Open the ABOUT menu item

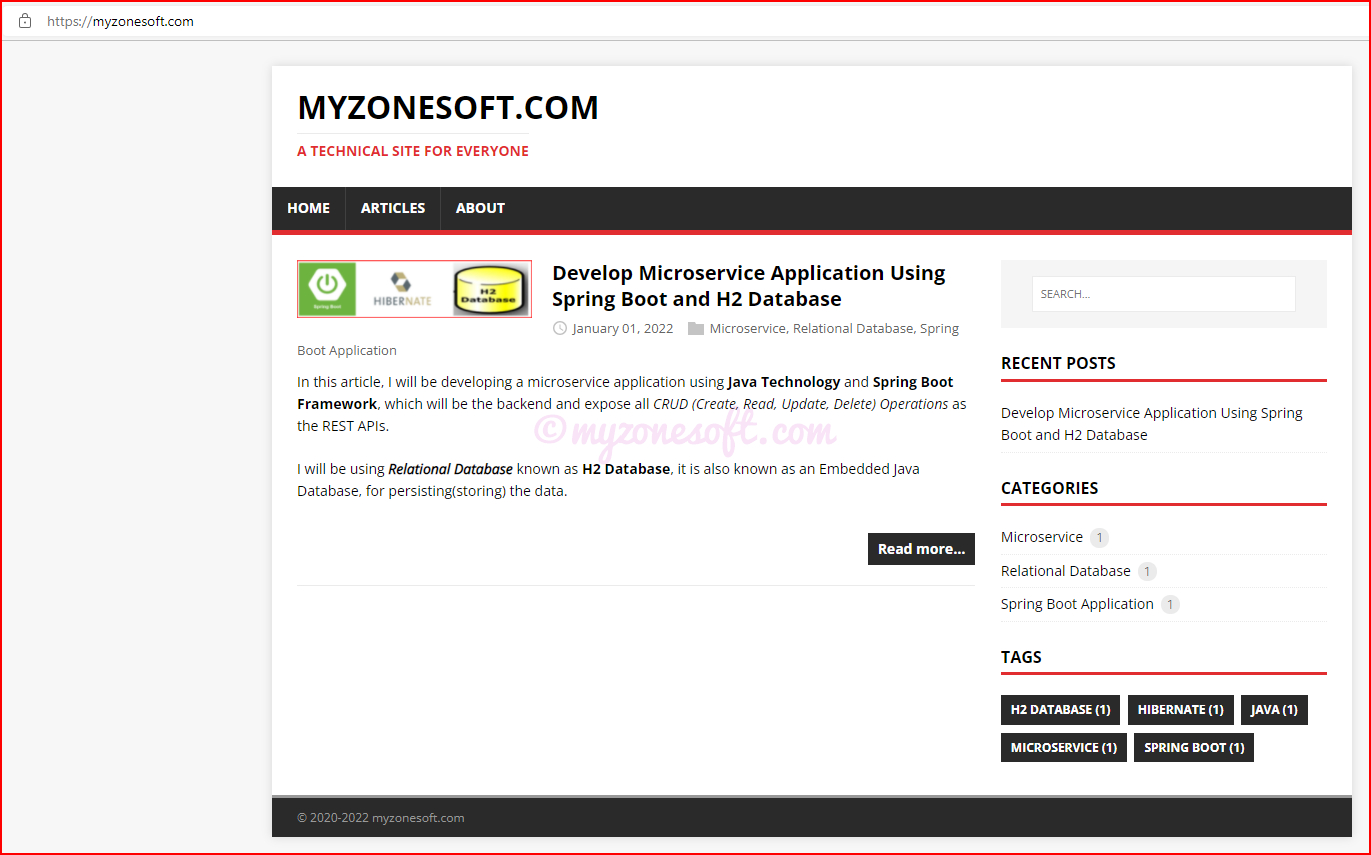pyautogui.click(x=480, y=208)
